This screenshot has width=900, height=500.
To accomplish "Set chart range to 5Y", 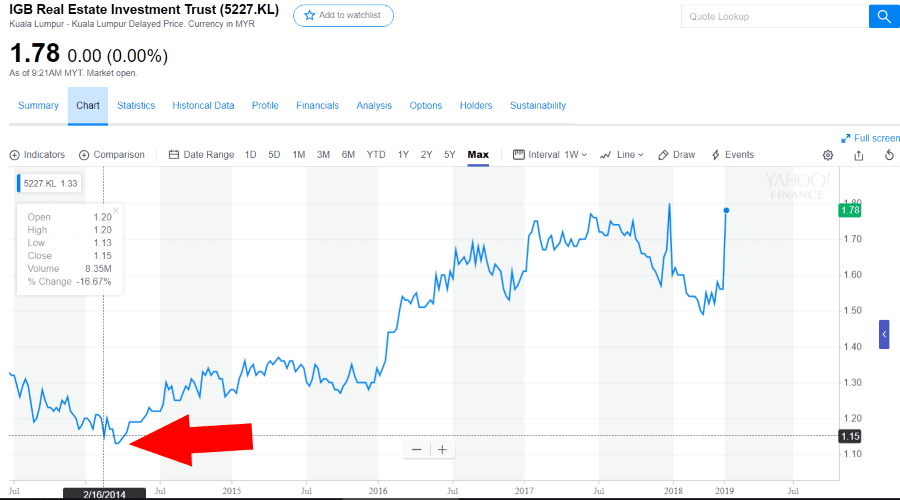I will tap(449, 155).
